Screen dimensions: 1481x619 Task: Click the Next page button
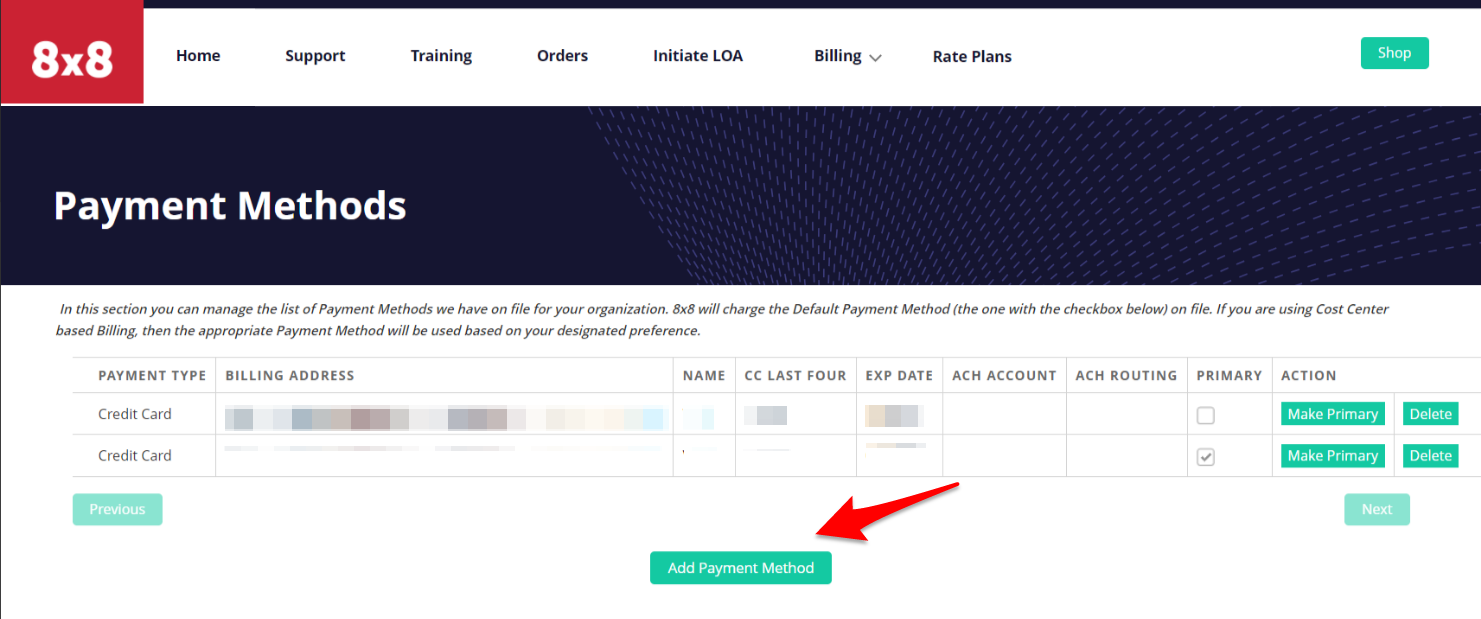(x=1376, y=509)
